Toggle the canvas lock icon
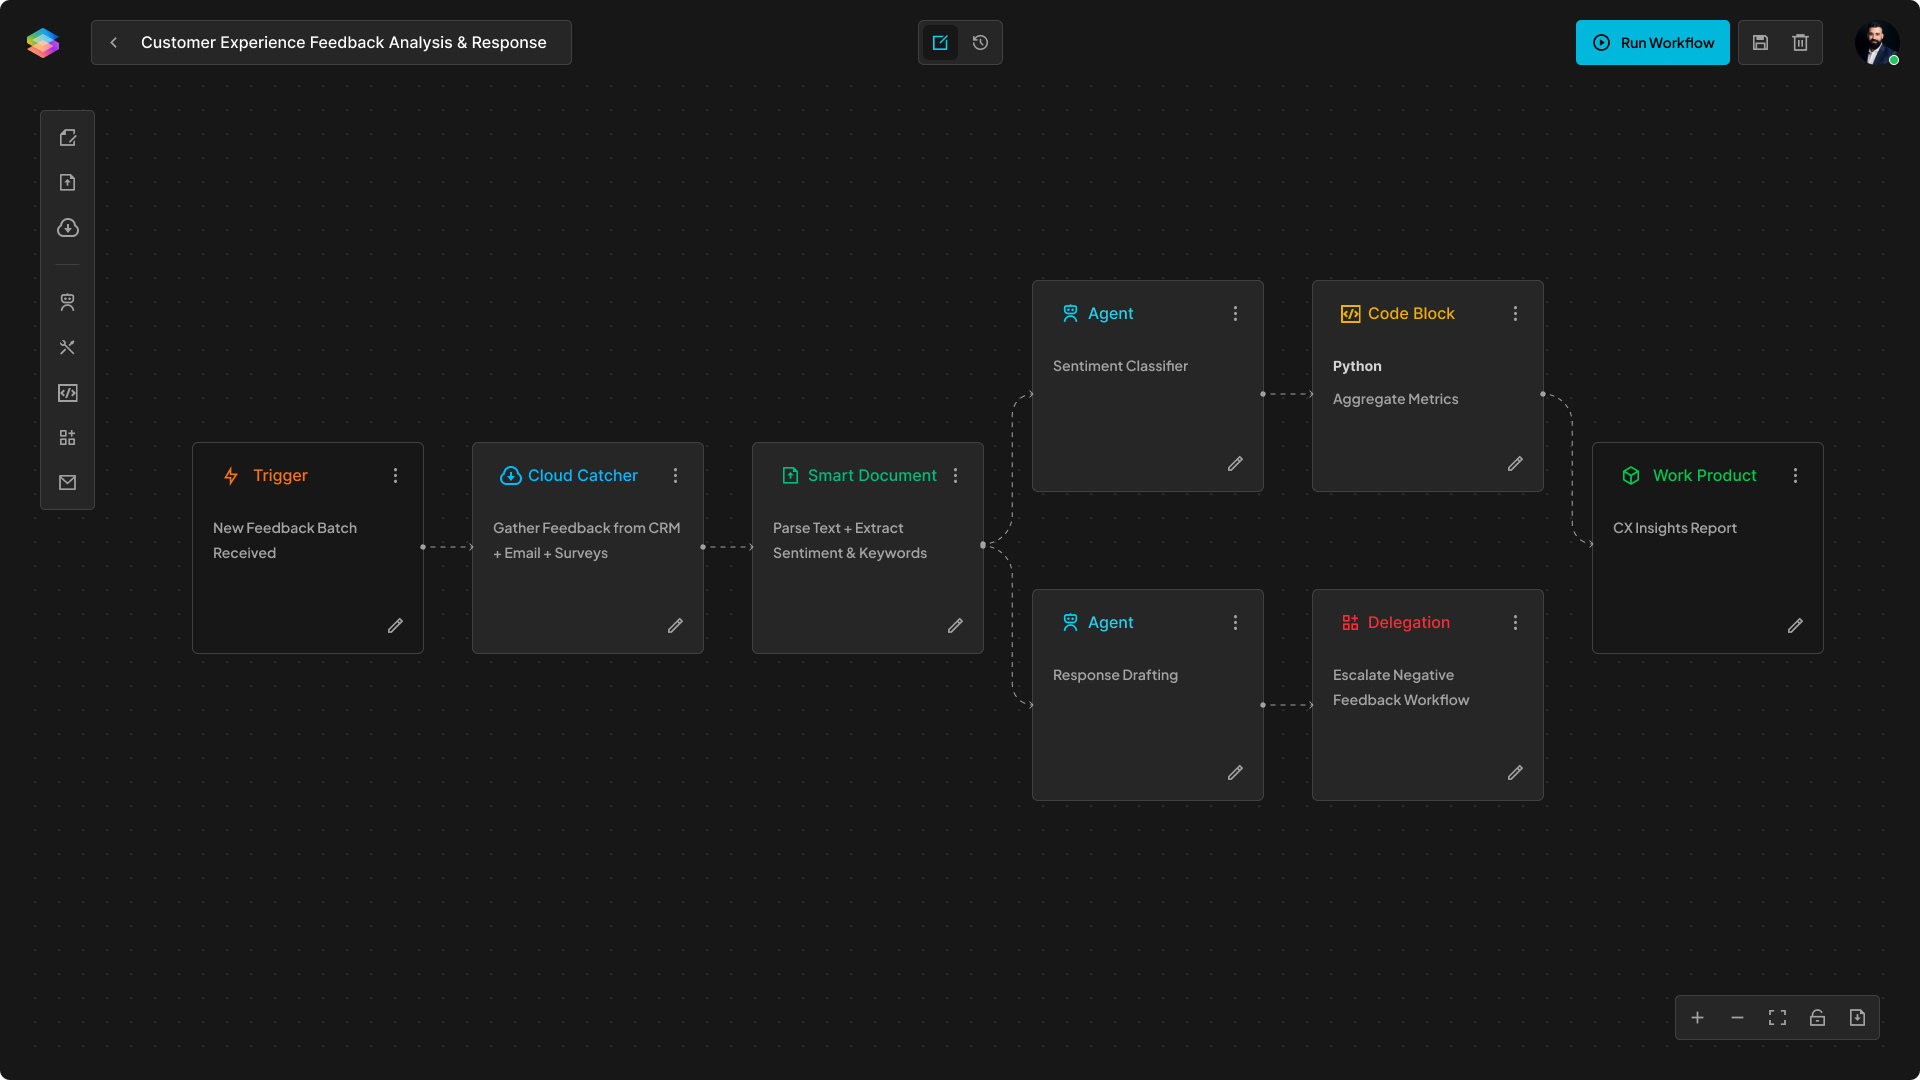The image size is (1920, 1080). pyautogui.click(x=1817, y=1018)
